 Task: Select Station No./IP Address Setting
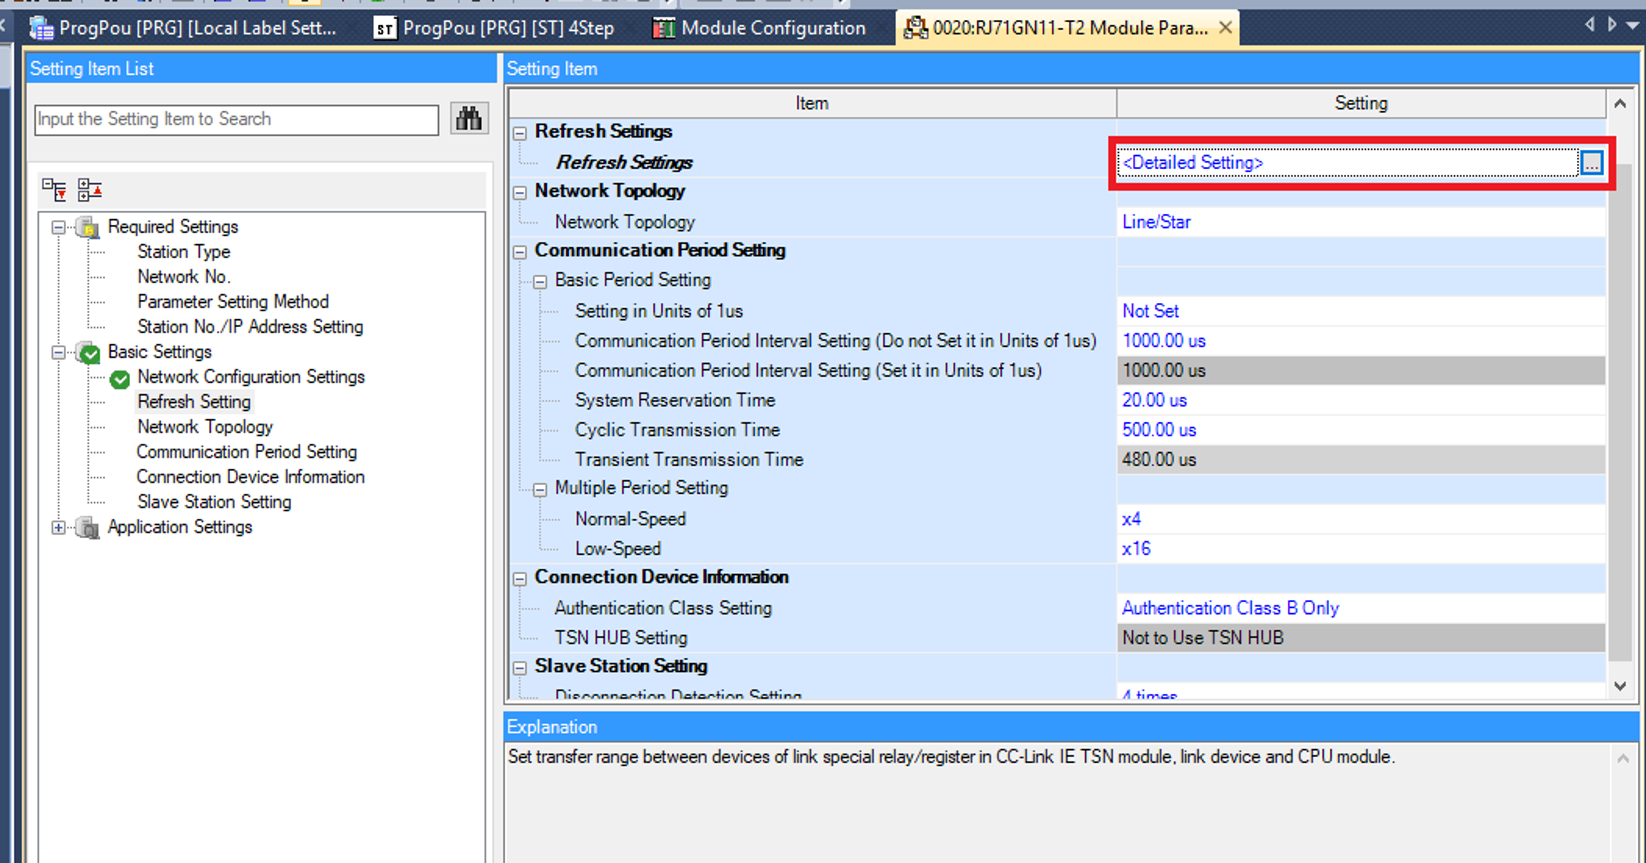click(x=250, y=327)
